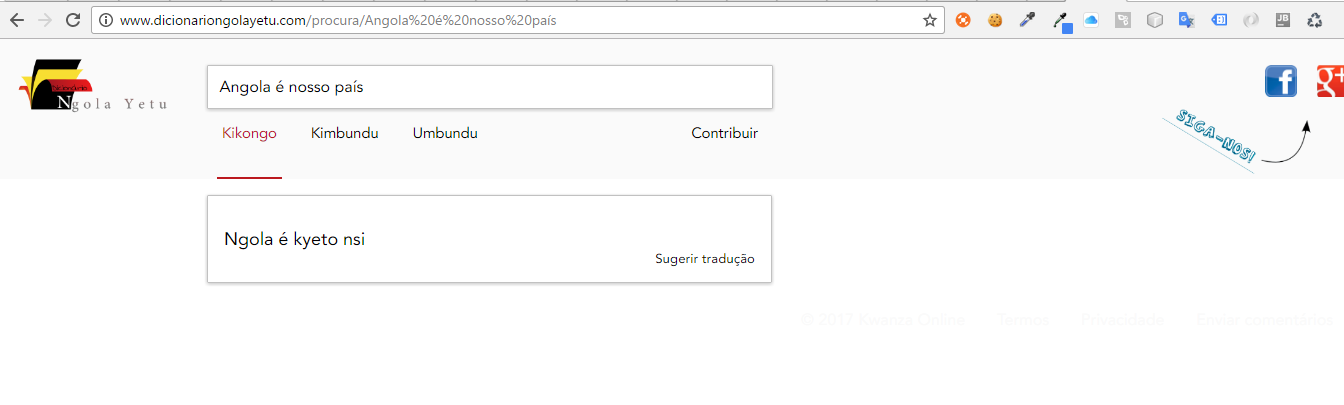The width and height of the screenshot is (1344, 405).
Task: Open the iCloud cloud extension icon
Action: [1091, 20]
